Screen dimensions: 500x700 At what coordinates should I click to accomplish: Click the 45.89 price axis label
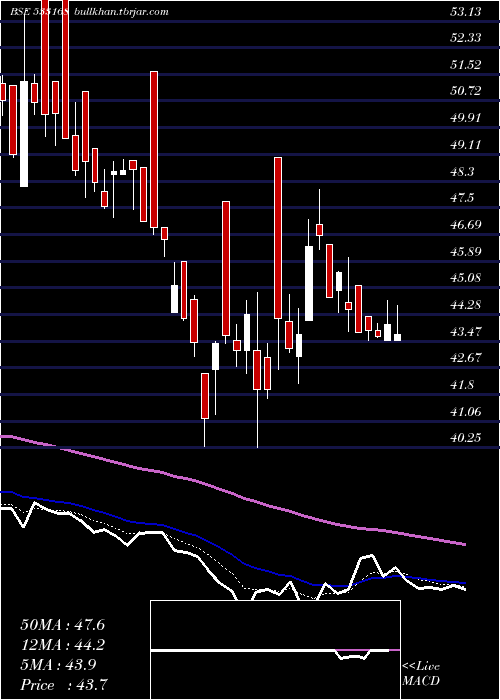point(466,251)
